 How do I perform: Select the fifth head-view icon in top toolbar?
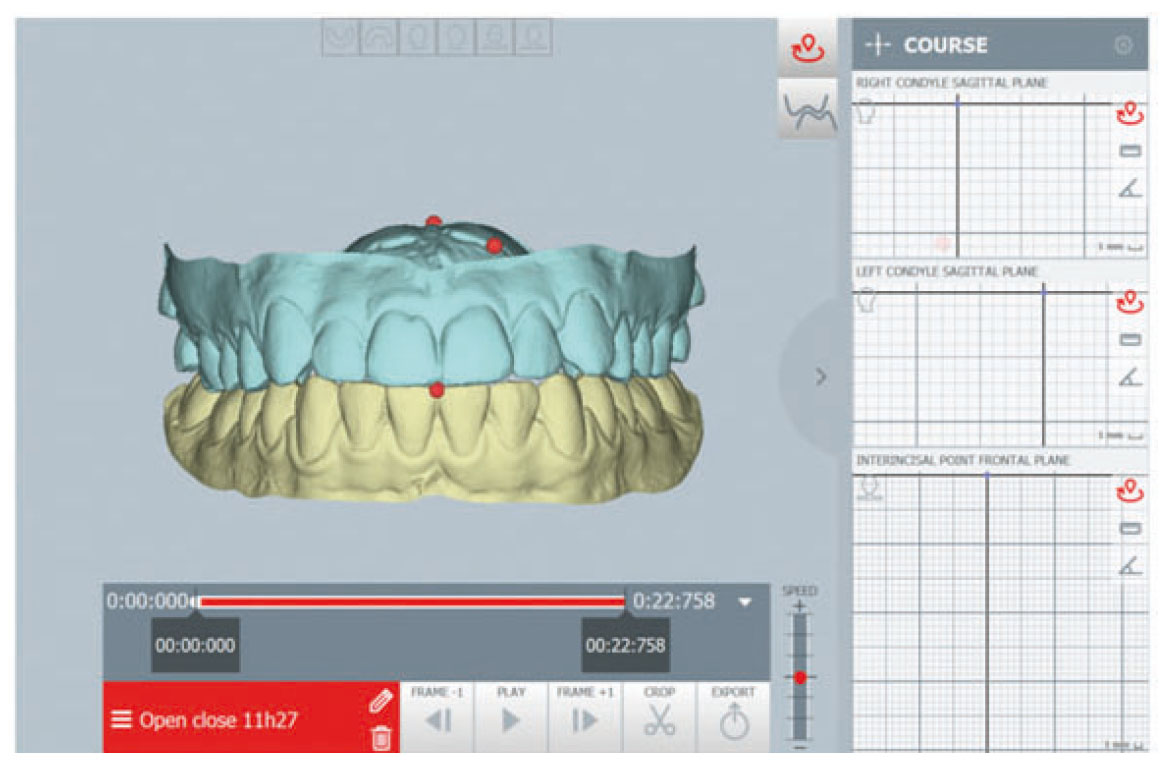495,36
